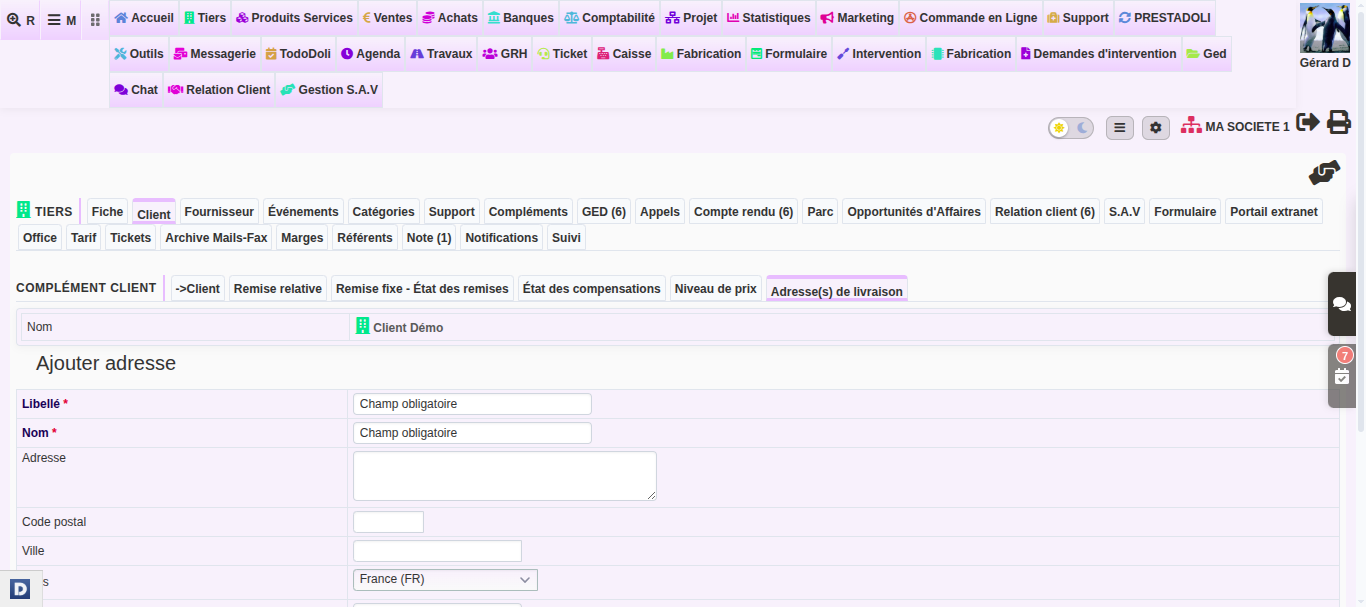The image size is (1366, 607).
Task: Click the handshake icon at top right
Action: (x=1324, y=173)
